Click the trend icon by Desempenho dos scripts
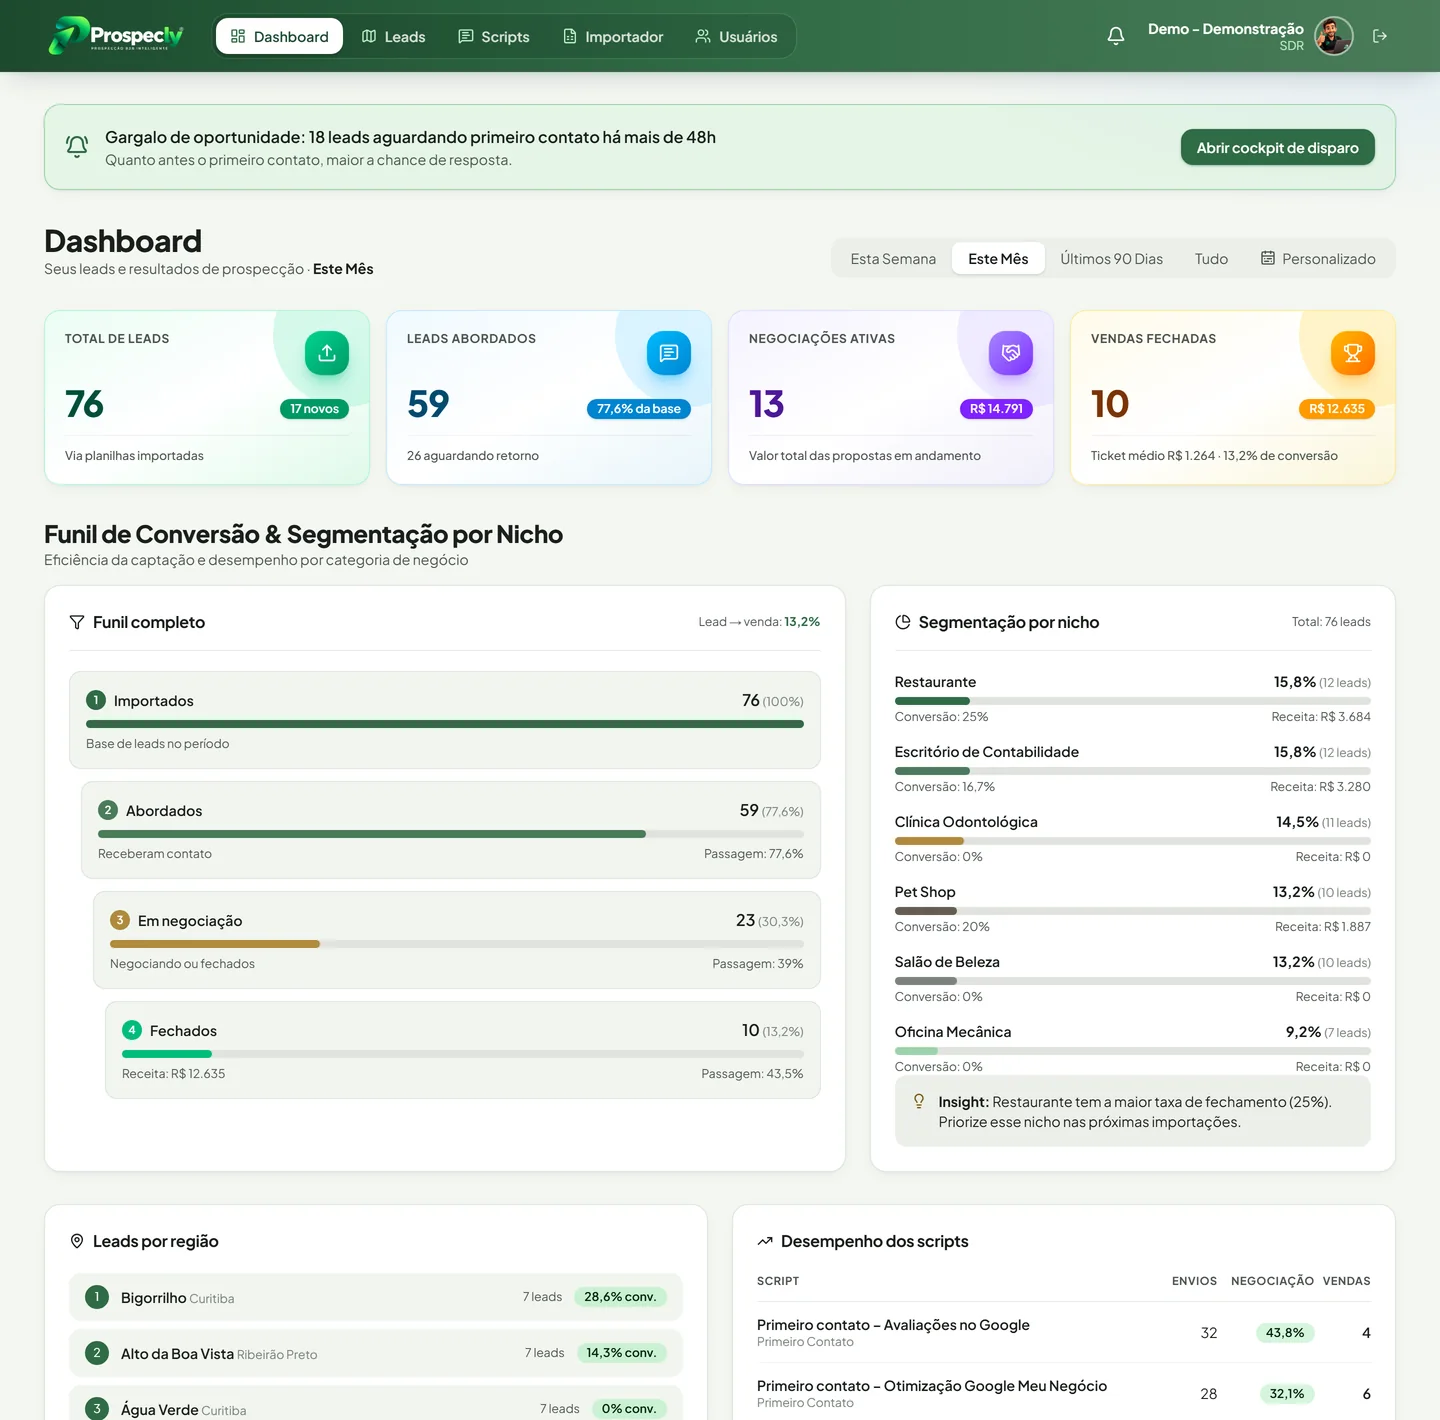 click(765, 1241)
